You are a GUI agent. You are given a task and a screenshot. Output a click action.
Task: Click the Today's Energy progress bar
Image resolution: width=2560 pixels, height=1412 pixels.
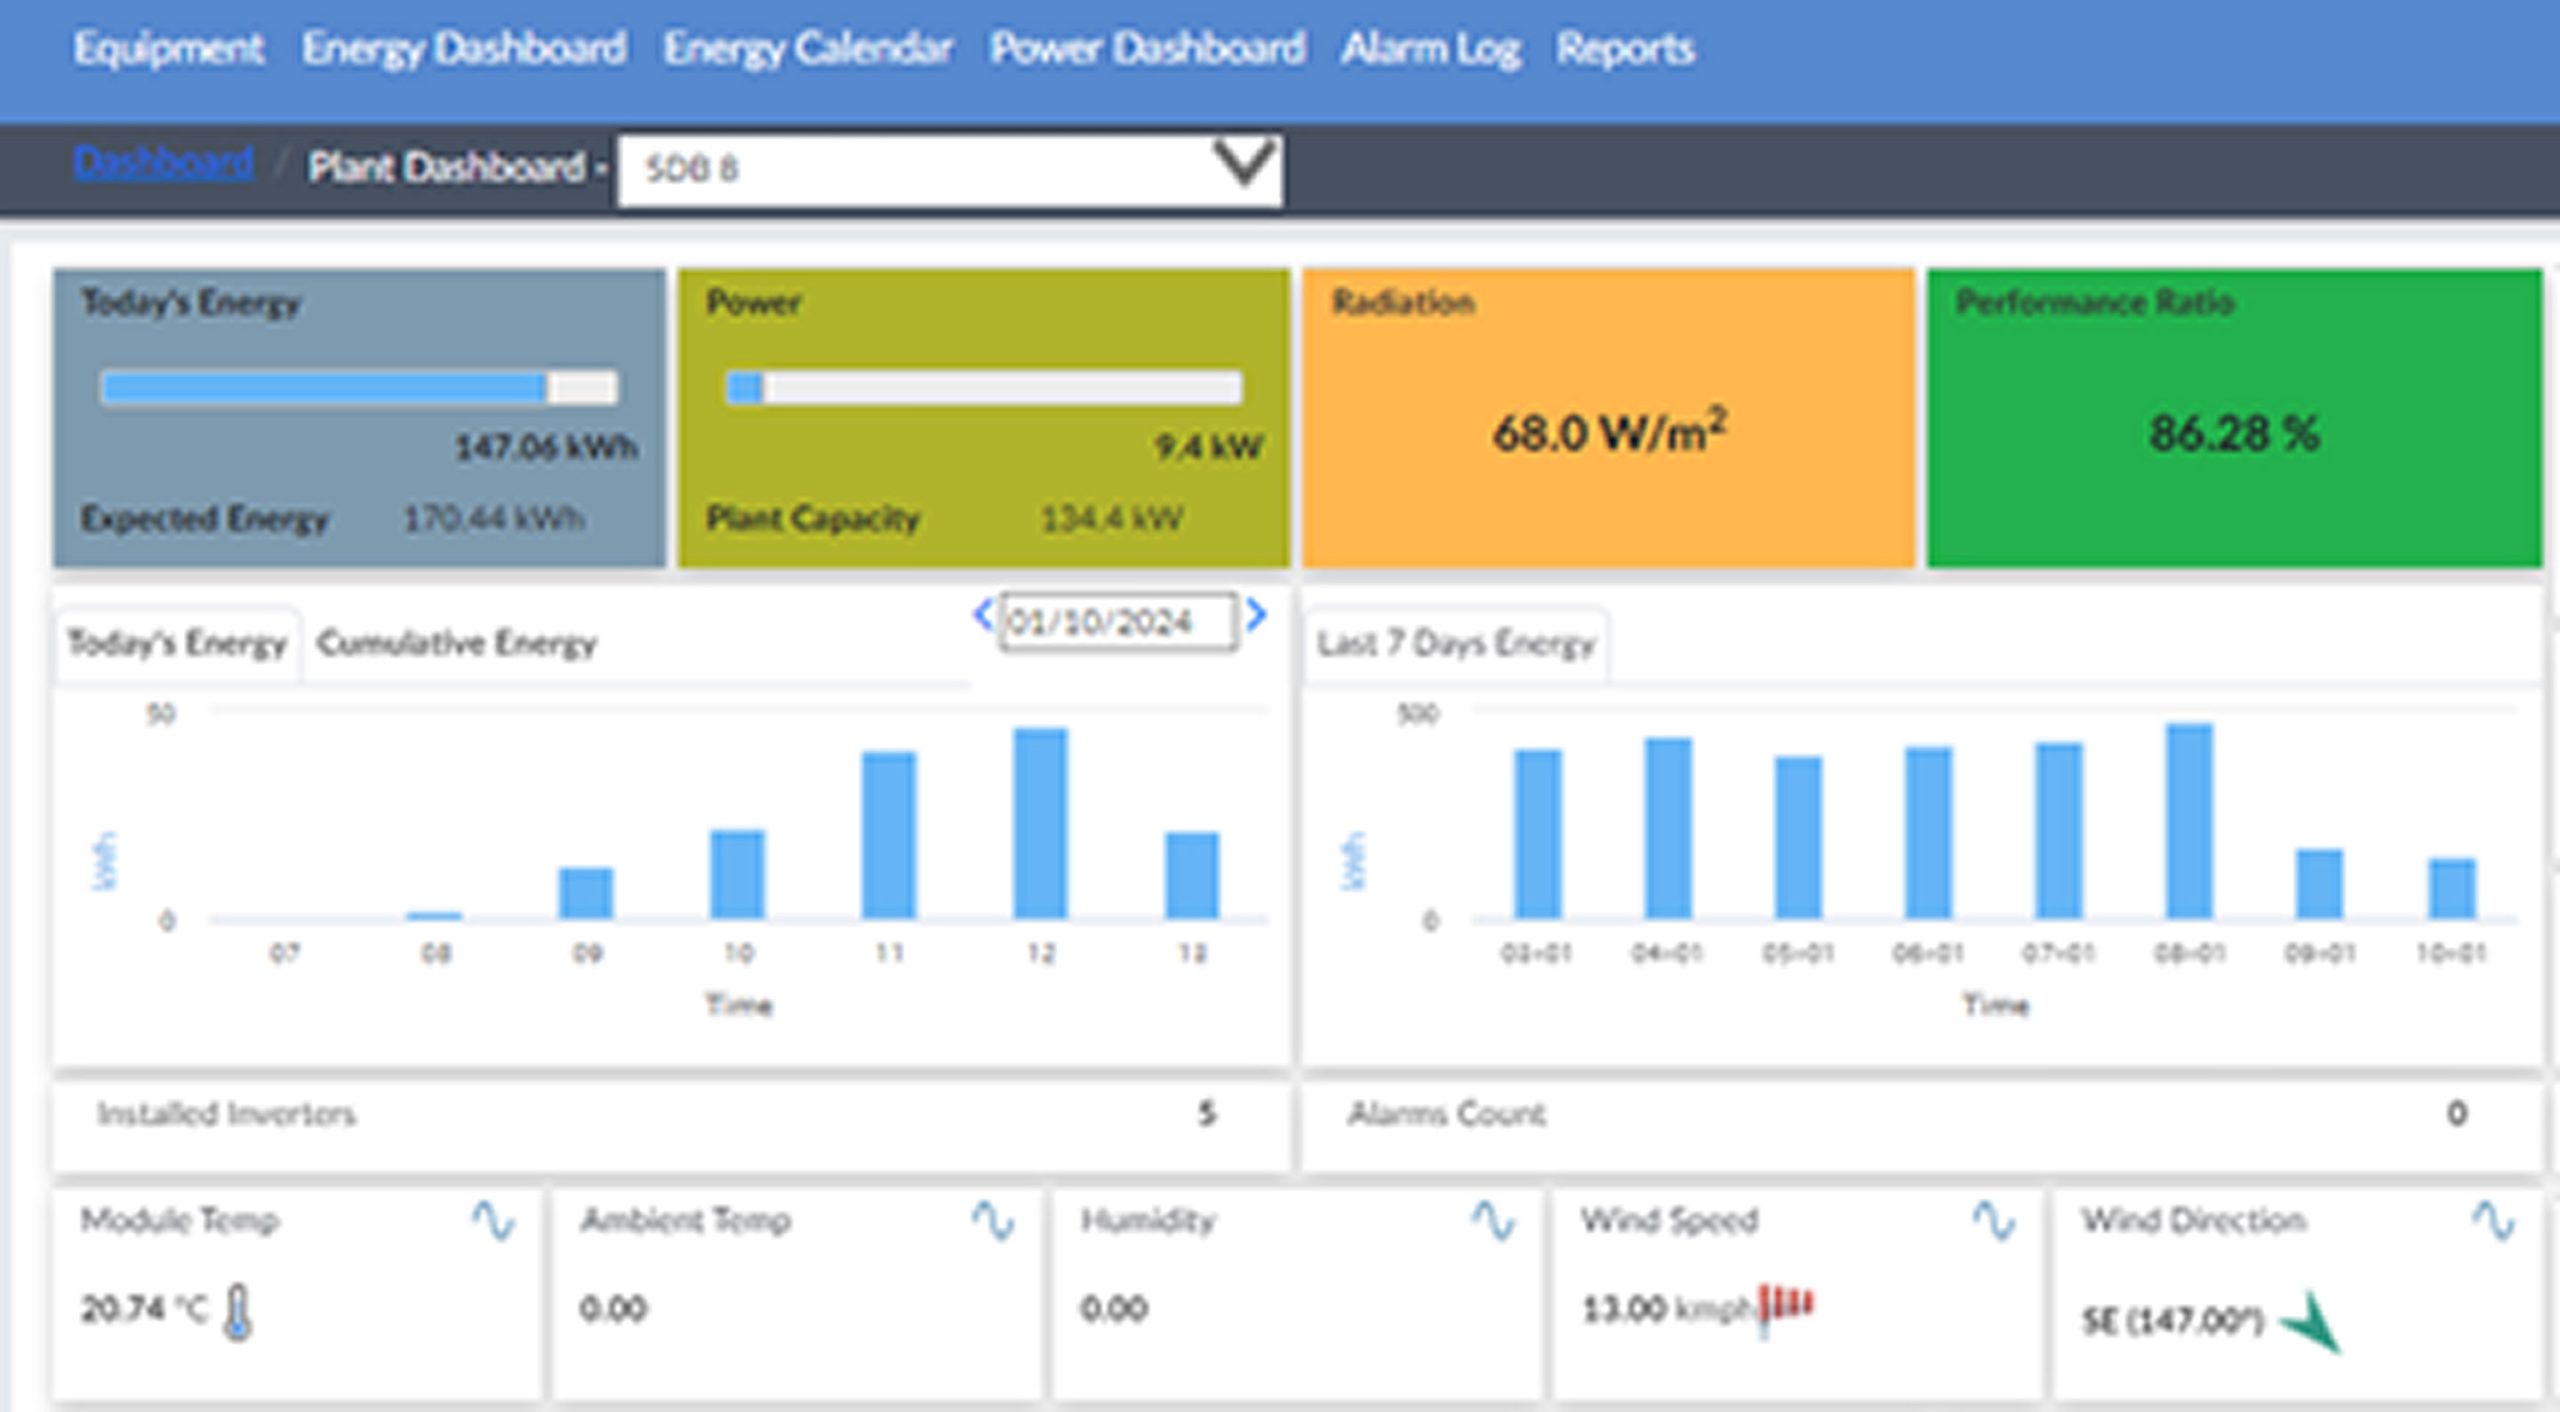[x=359, y=387]
